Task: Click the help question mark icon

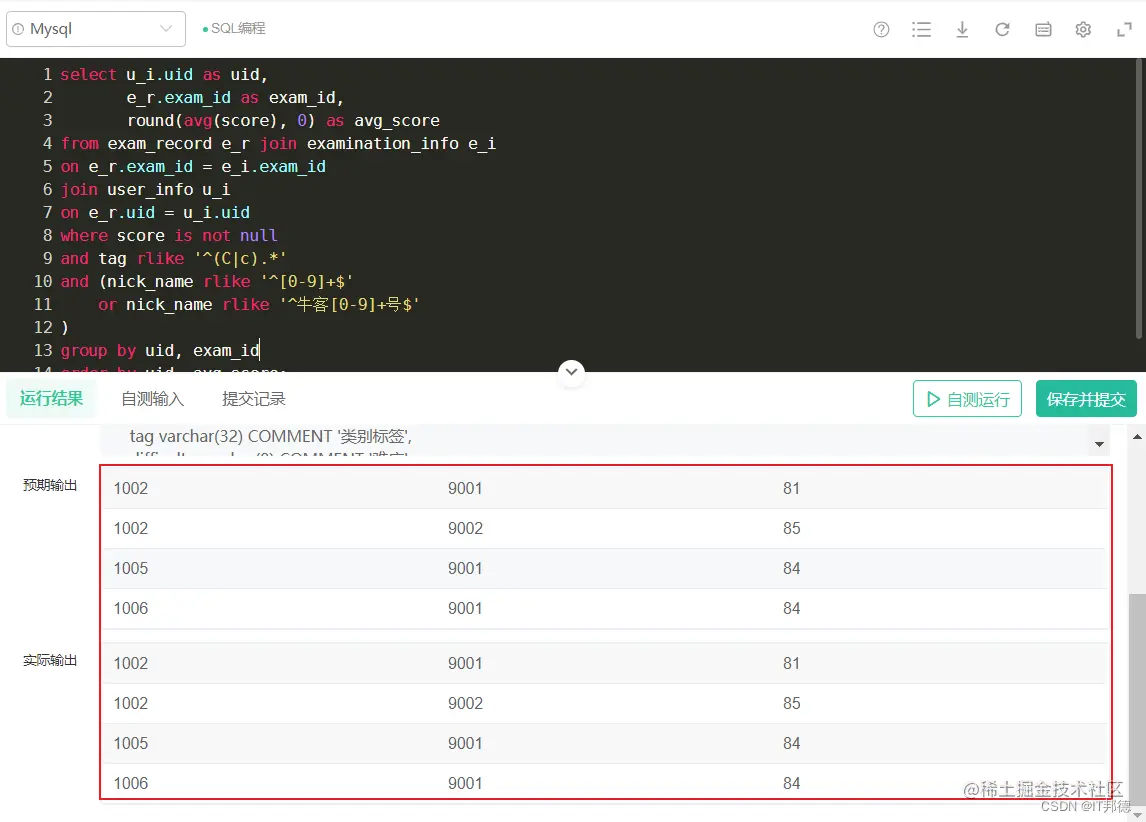Action: [881, 29]
